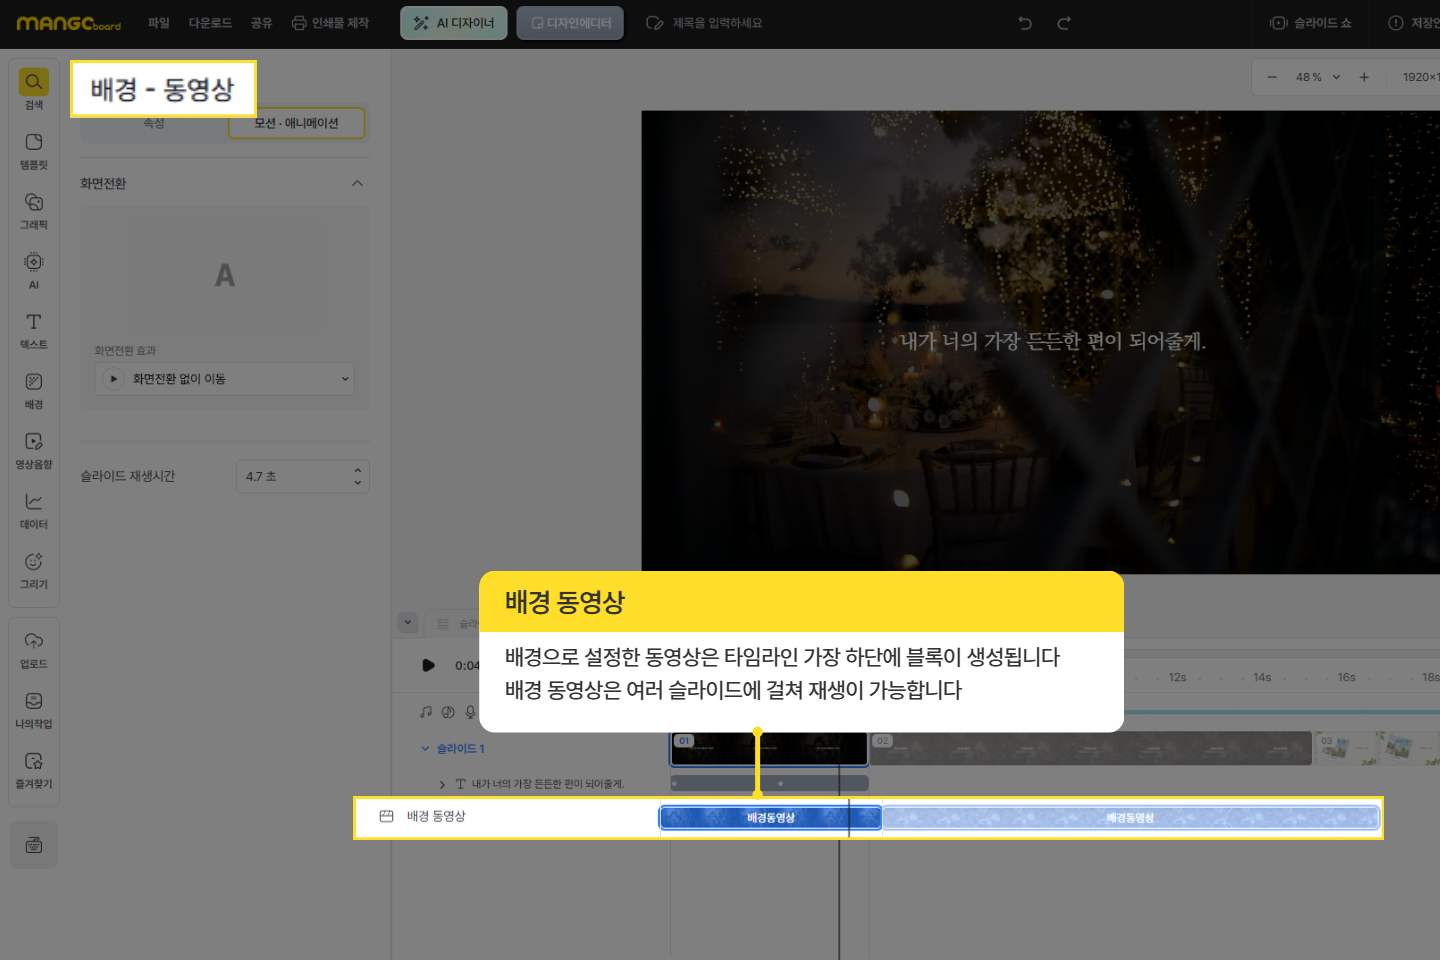Play the timeline preview
Image resolution: width=1440 pixels, height=960 pixels.
tap(428, 665)
